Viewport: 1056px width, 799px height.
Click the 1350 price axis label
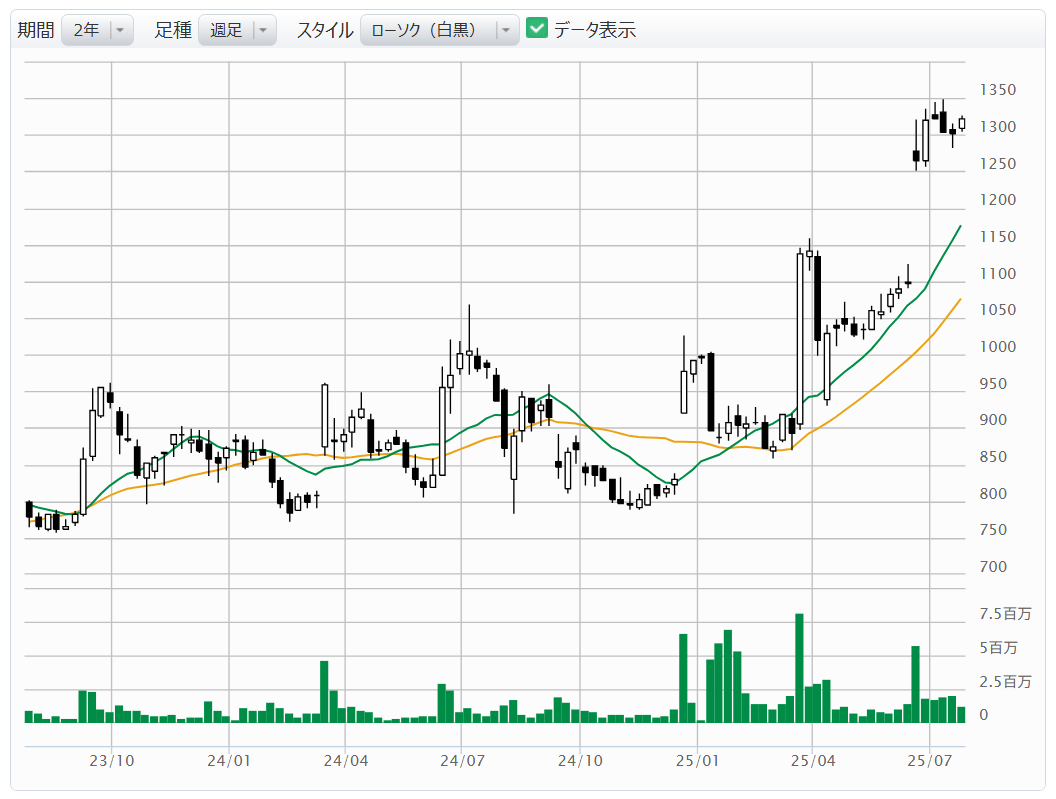997,90
